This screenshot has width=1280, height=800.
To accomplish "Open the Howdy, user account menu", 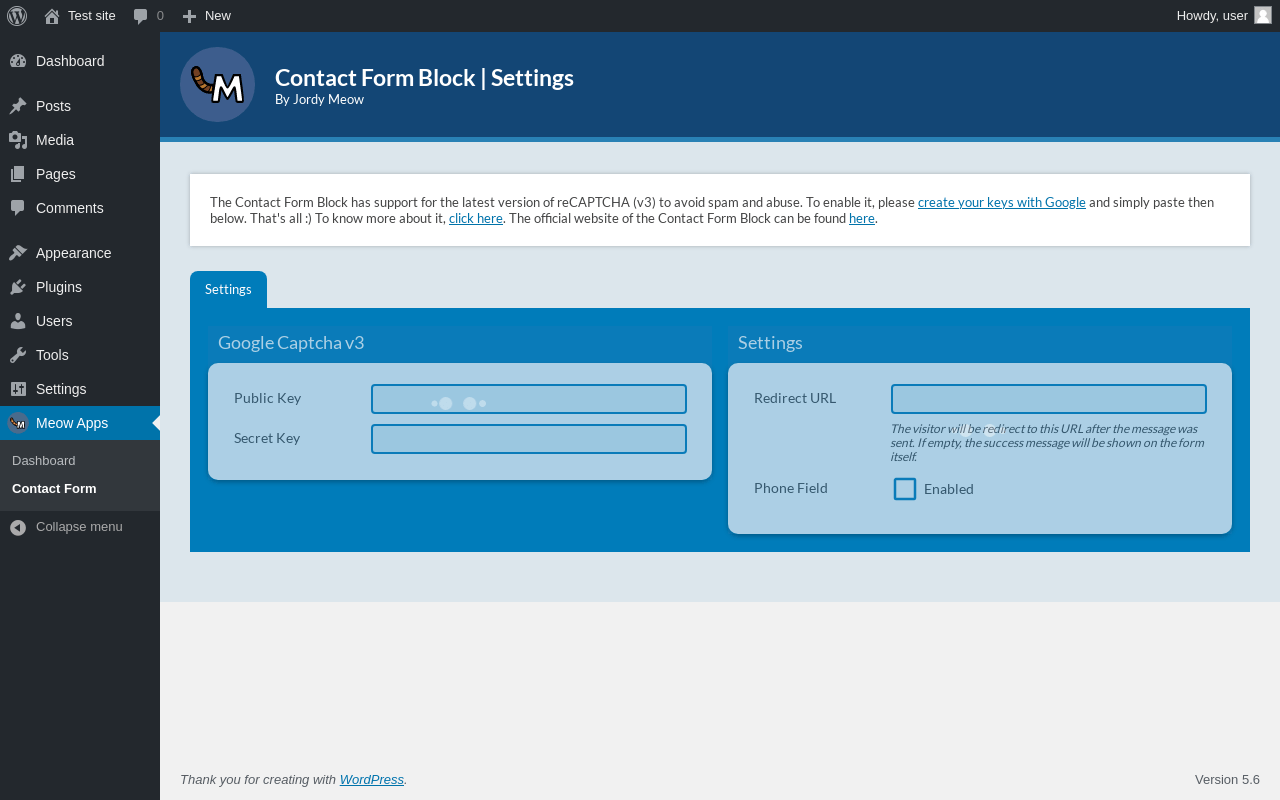I will [x=1212, y=16].
